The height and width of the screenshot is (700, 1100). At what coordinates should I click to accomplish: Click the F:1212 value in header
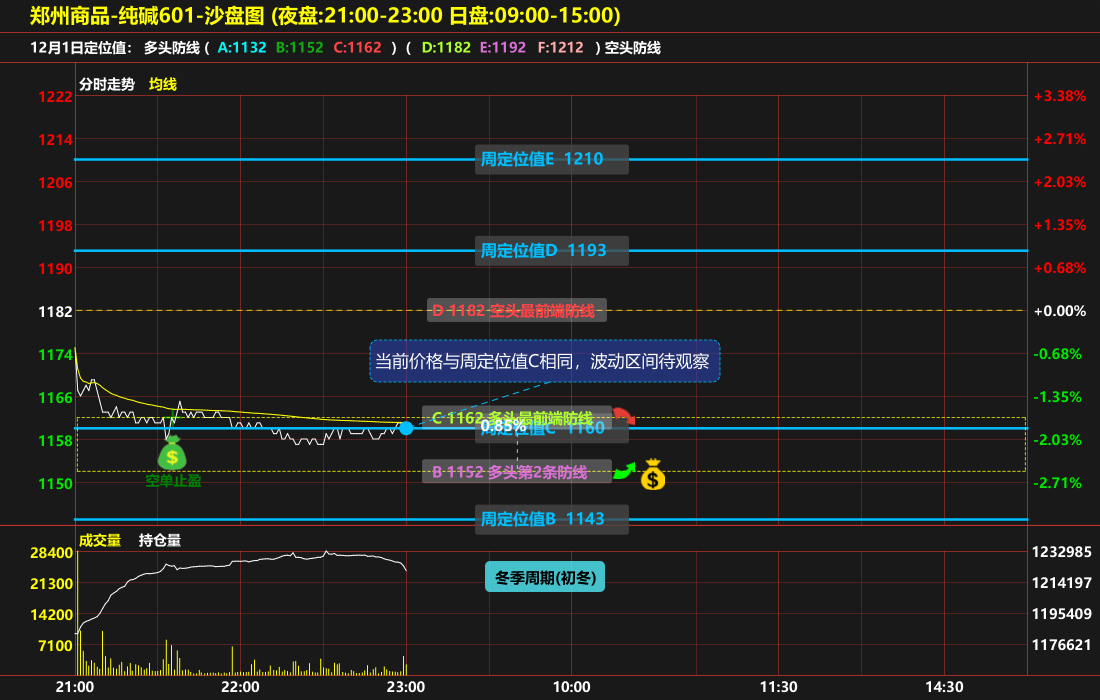point(560,47)
